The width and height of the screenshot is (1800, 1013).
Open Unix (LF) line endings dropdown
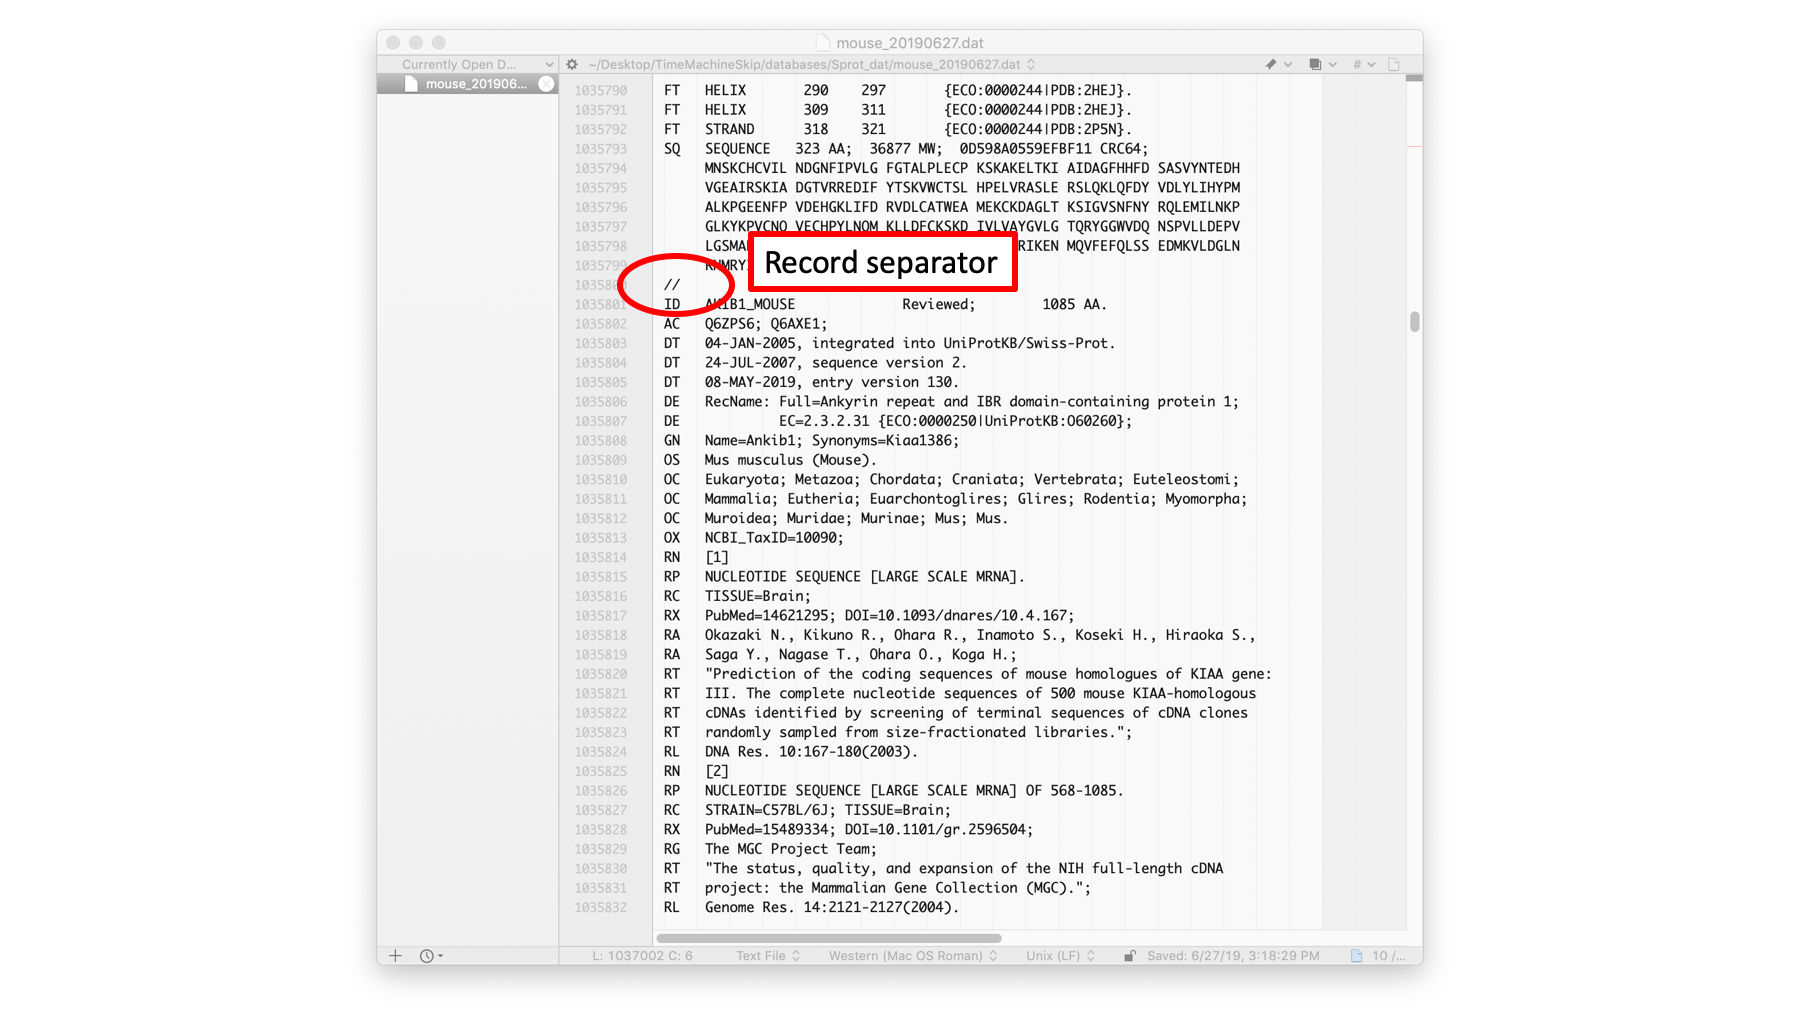(x=1060, y=956)
